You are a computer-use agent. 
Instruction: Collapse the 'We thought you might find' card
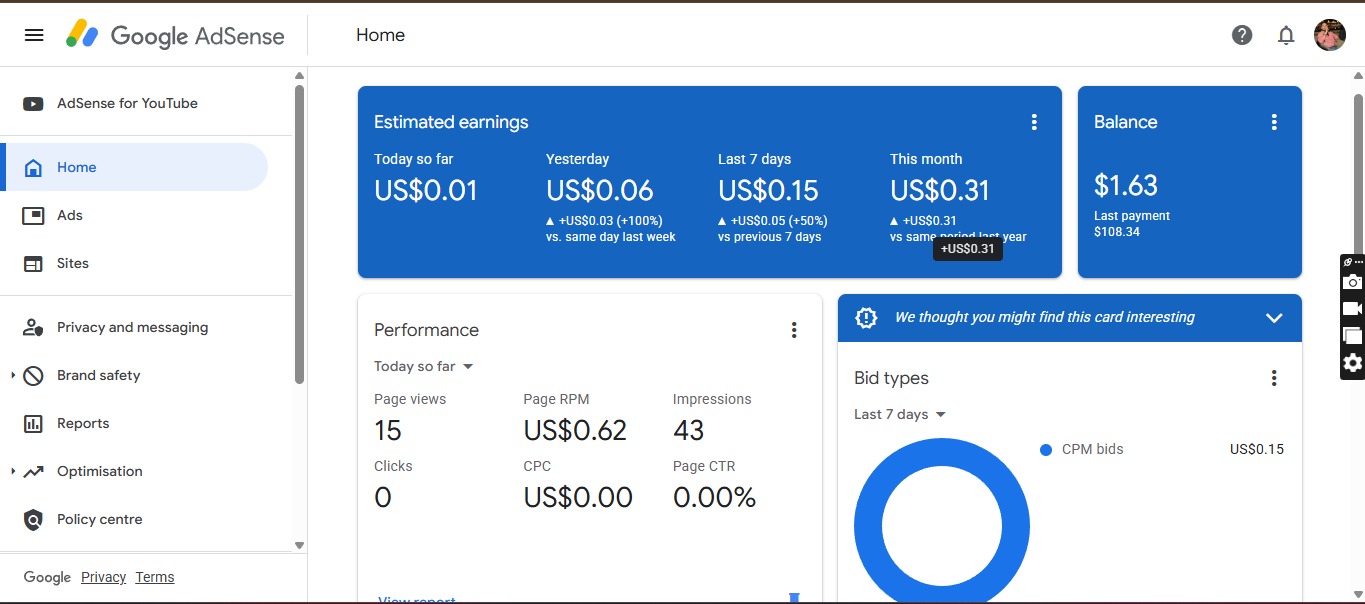[x=1274, y=318]
